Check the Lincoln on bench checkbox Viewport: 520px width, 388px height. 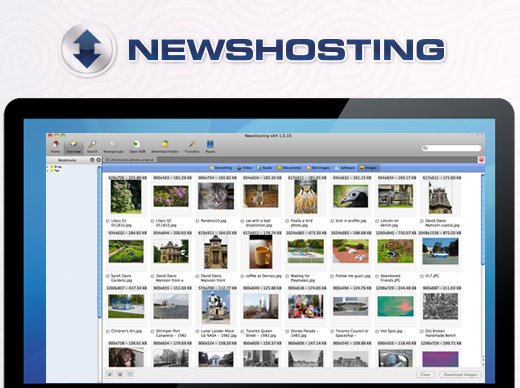[377, 221]
